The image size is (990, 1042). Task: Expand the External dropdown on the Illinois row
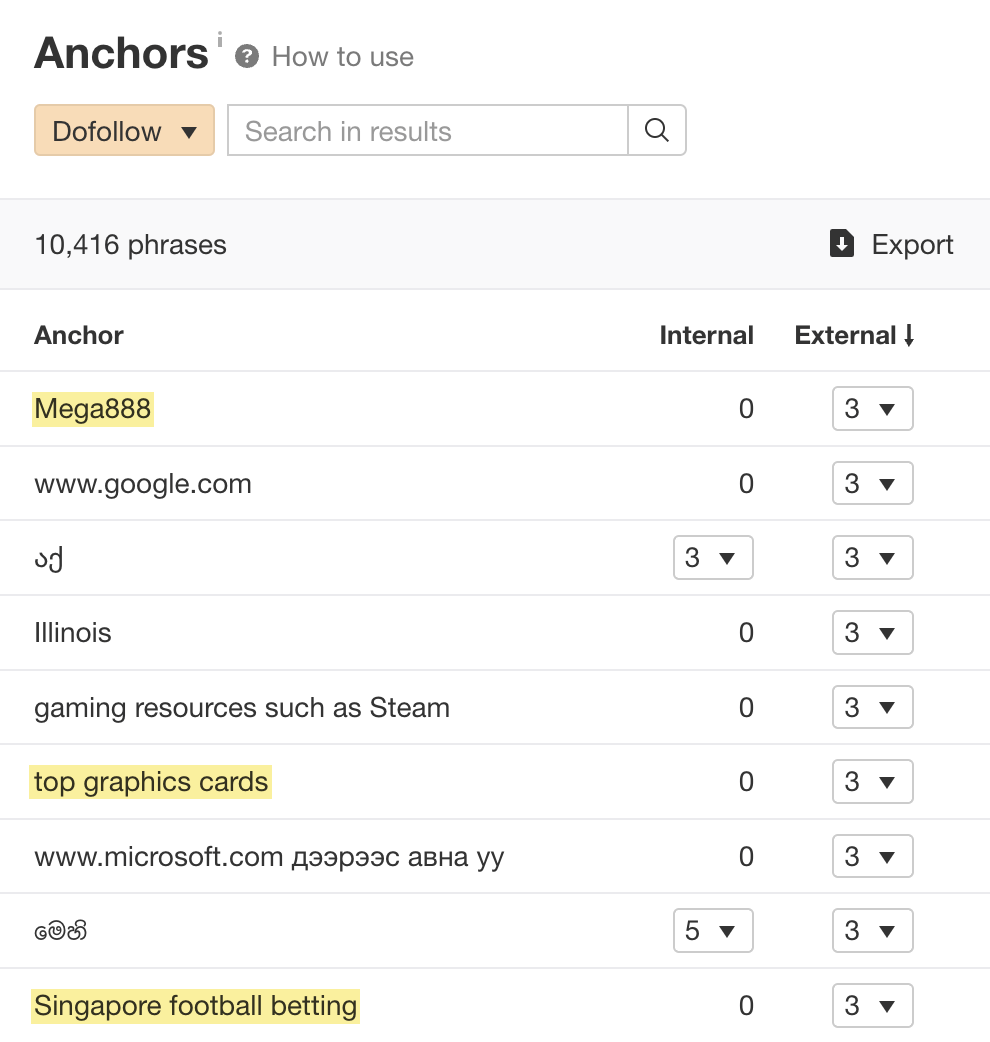point(872,632)
